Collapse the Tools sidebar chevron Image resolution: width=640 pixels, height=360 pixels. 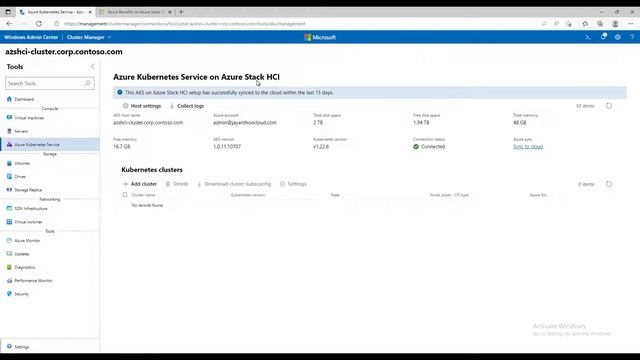tap(93, 67)
